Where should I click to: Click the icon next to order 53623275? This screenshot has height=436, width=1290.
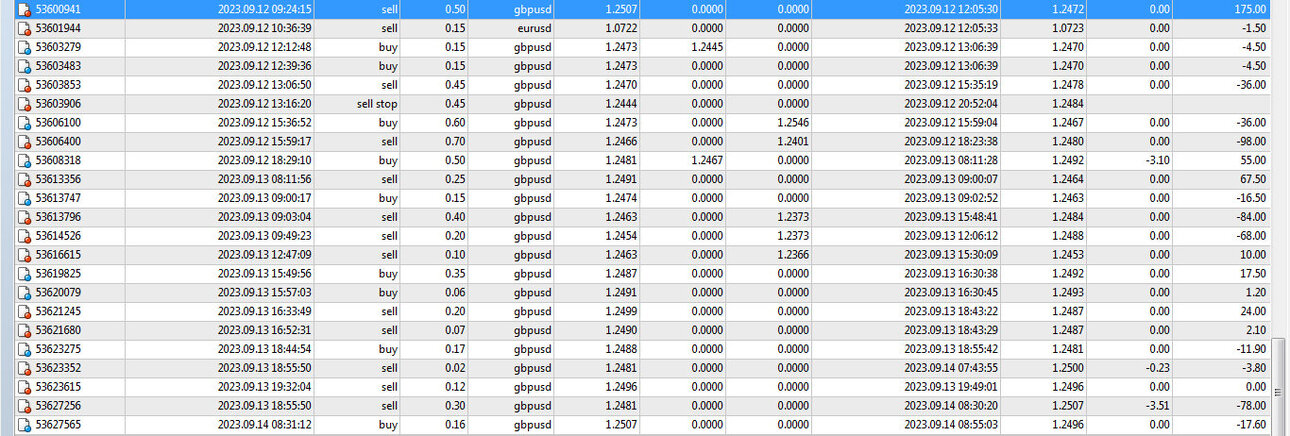(24, 349)
